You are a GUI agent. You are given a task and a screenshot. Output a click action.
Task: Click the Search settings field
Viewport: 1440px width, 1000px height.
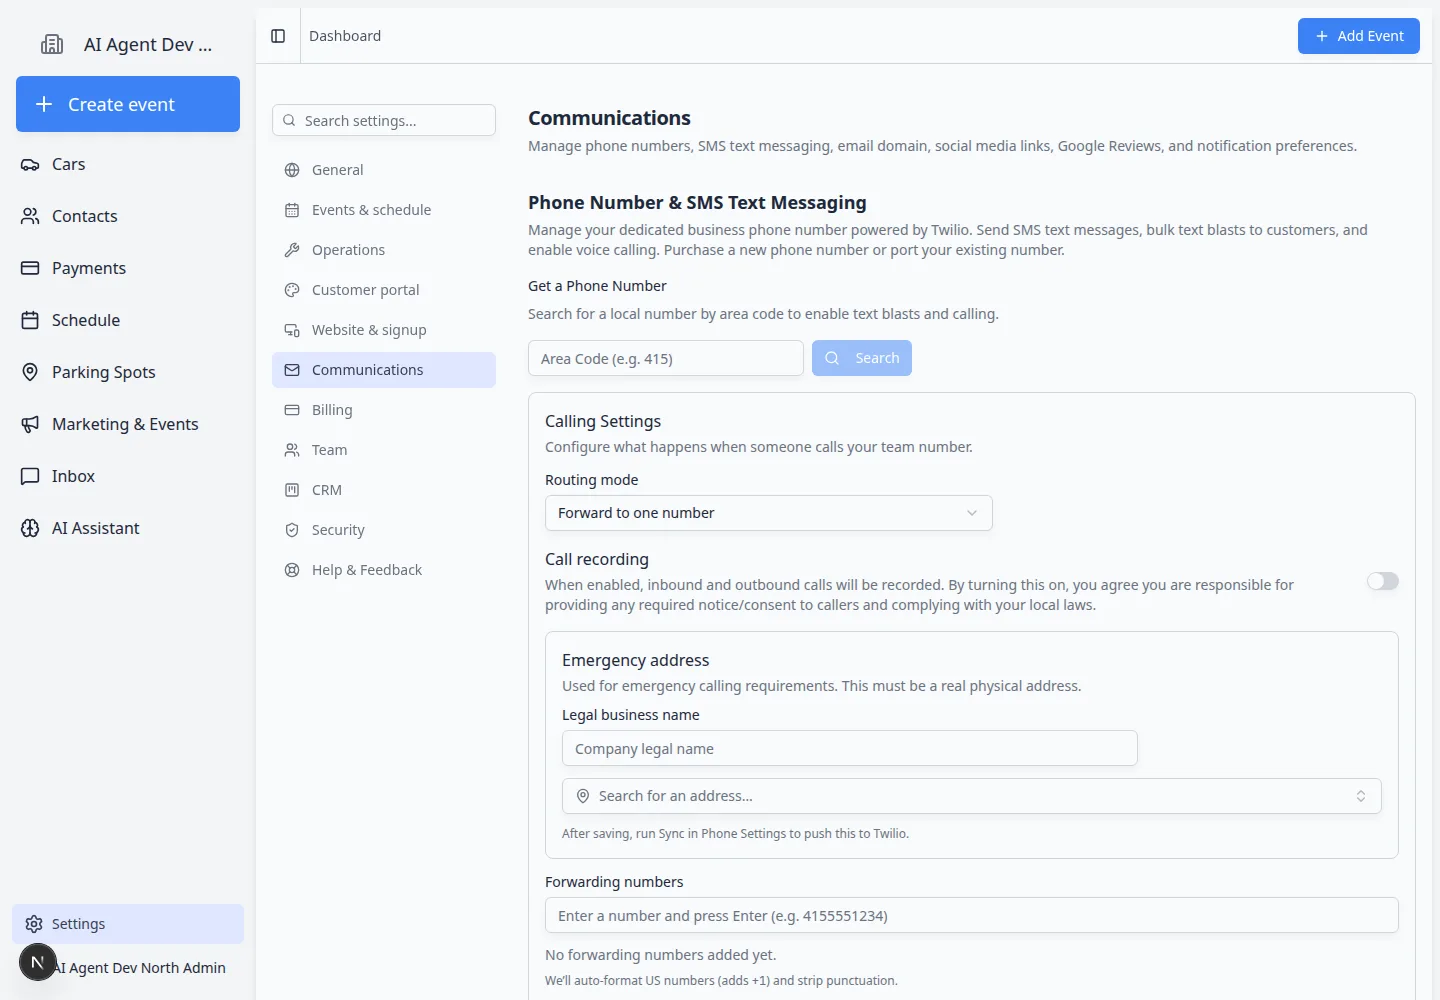point(384,120)
